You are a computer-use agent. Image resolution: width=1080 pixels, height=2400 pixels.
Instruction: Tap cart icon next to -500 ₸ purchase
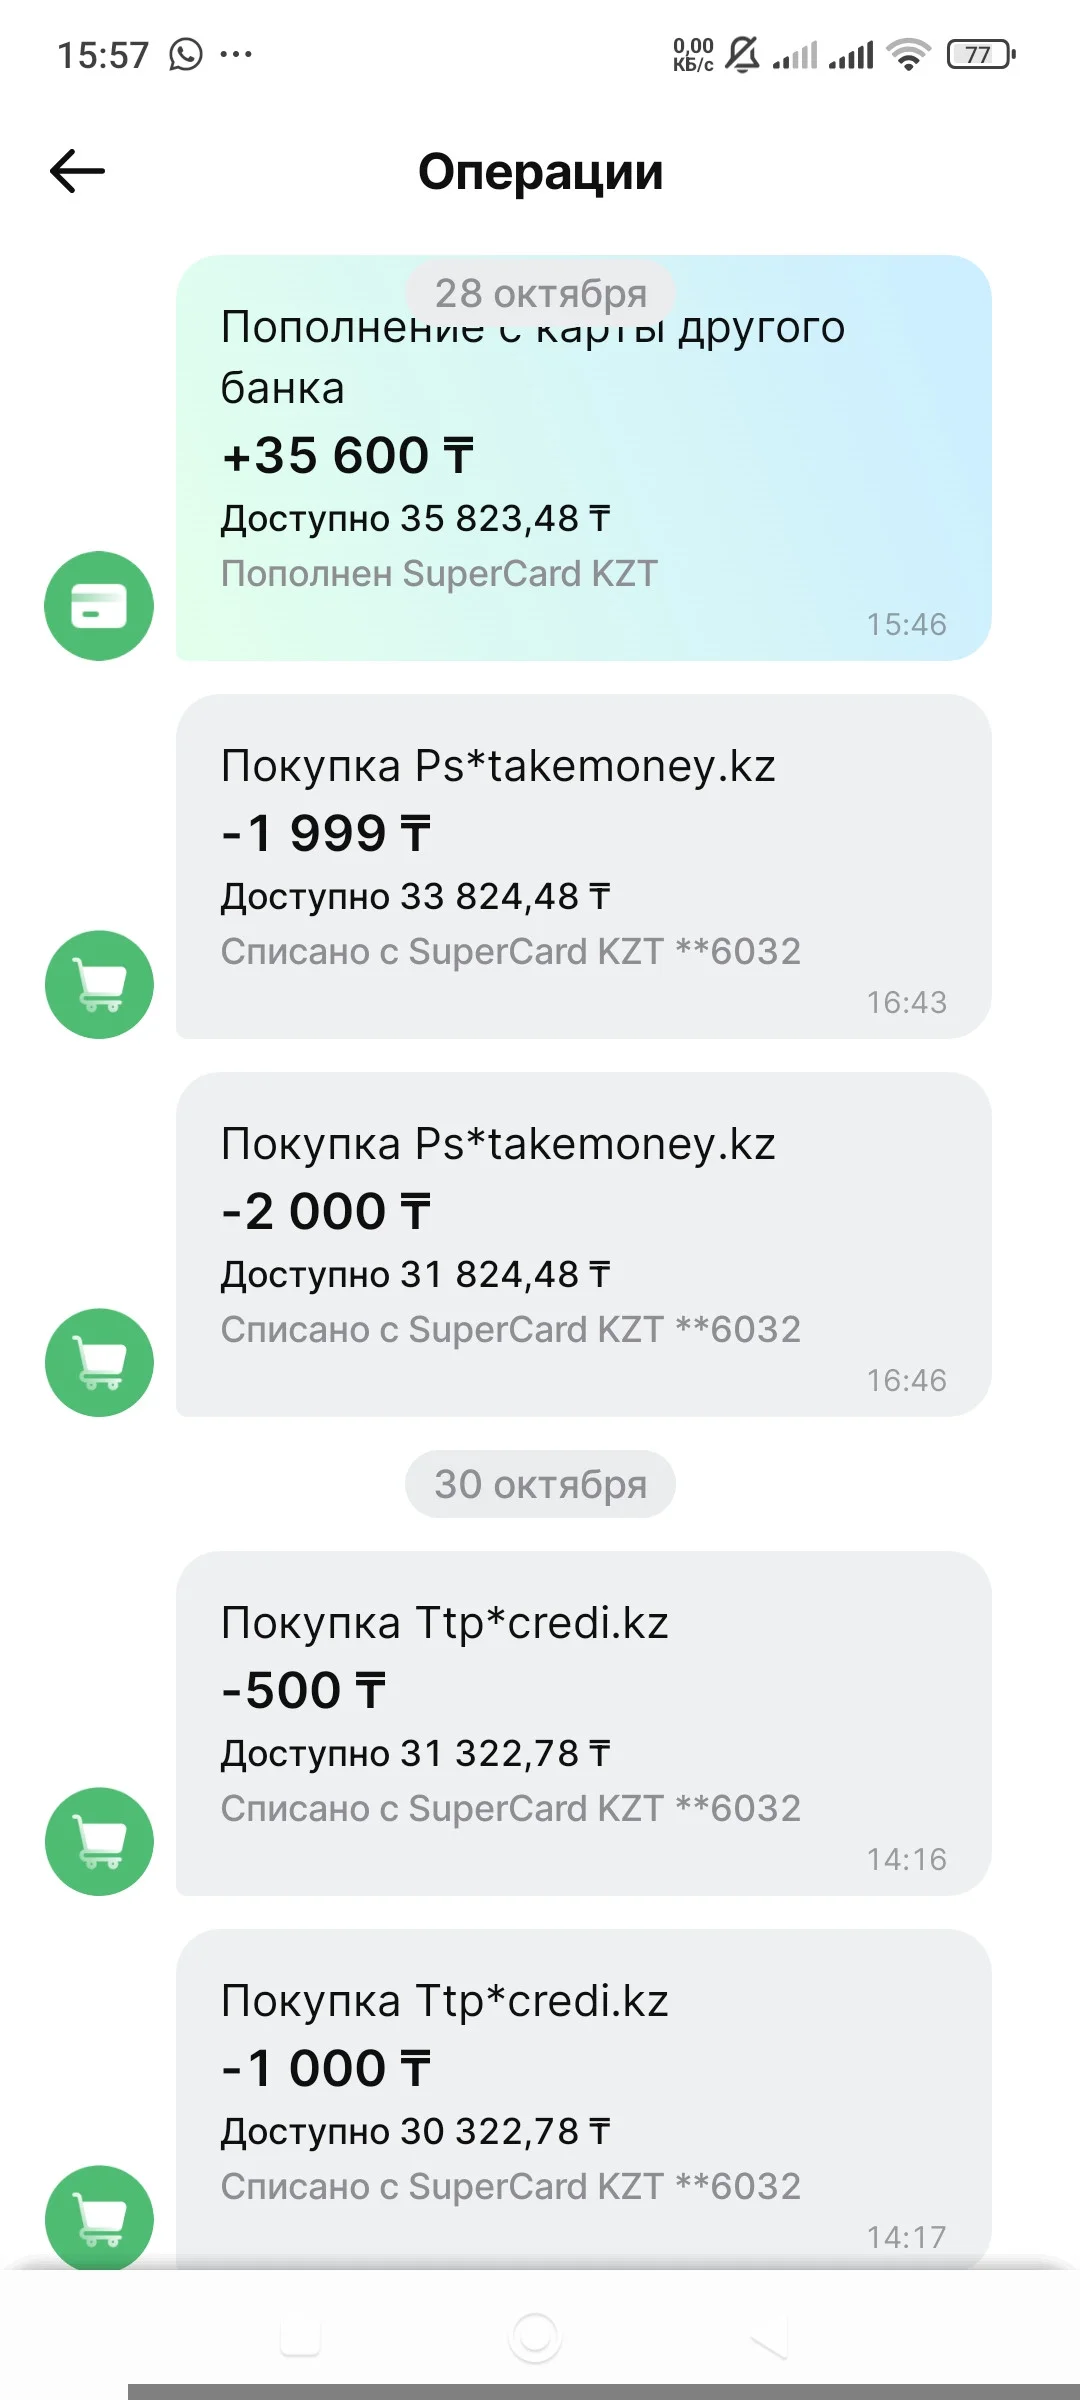99,1841
